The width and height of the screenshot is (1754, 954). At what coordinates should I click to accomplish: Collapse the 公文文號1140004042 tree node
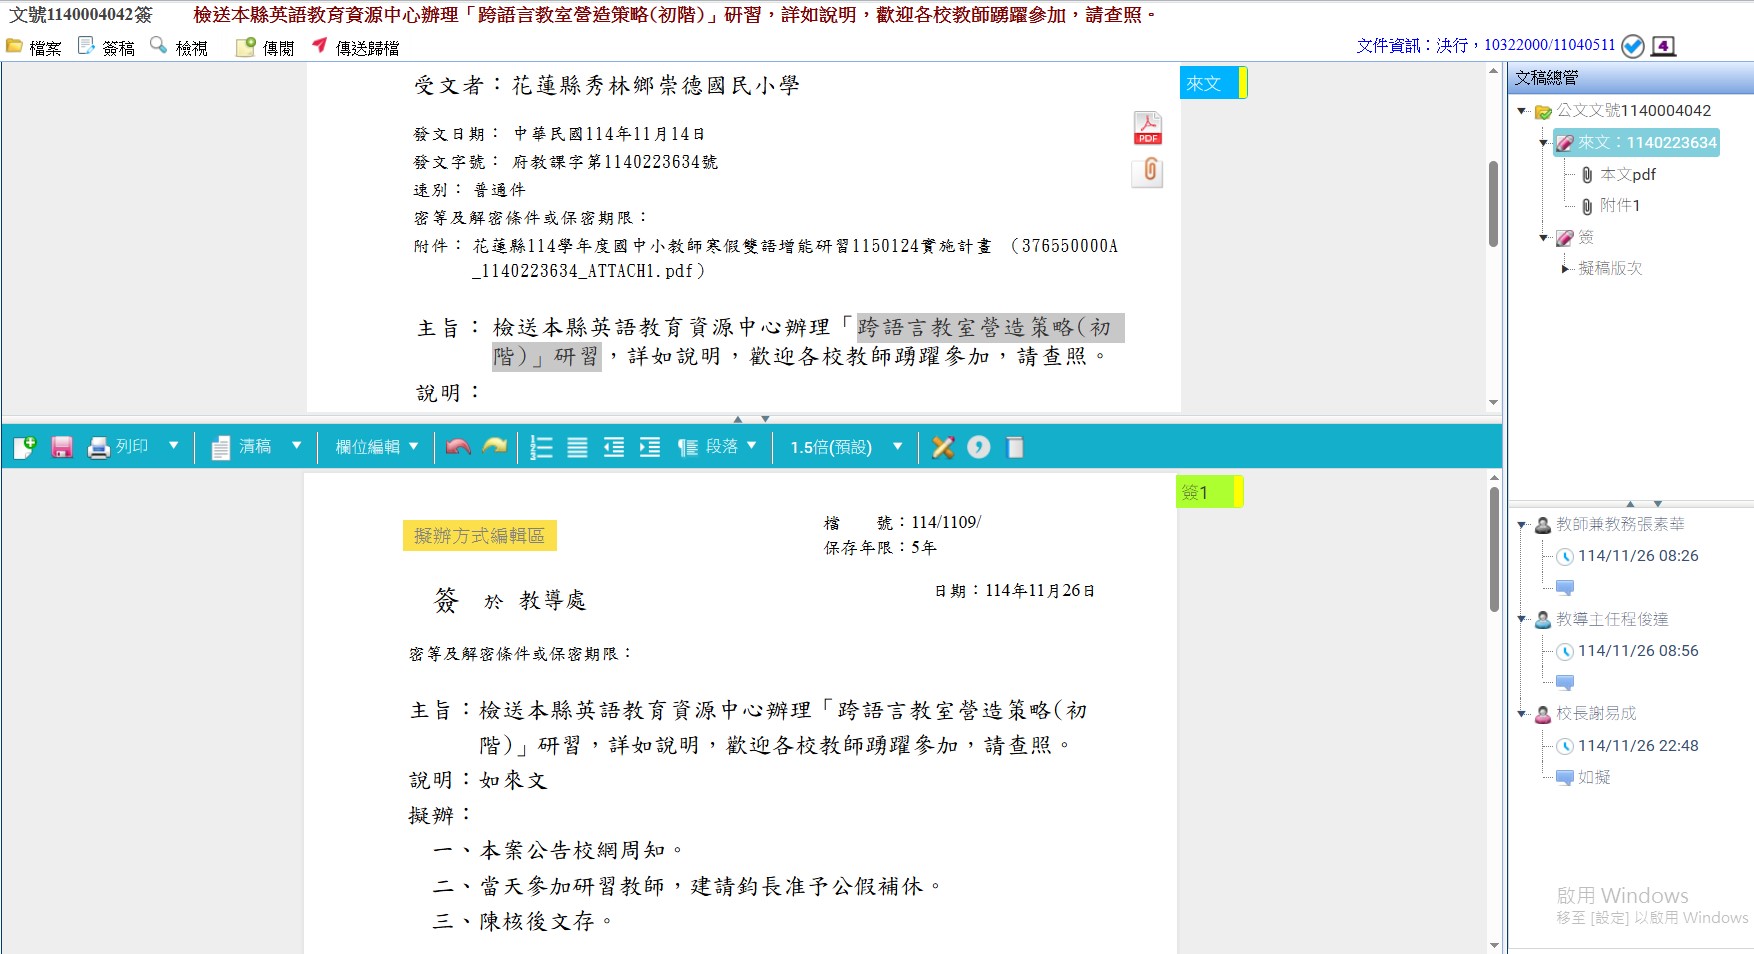point(1522,111)
